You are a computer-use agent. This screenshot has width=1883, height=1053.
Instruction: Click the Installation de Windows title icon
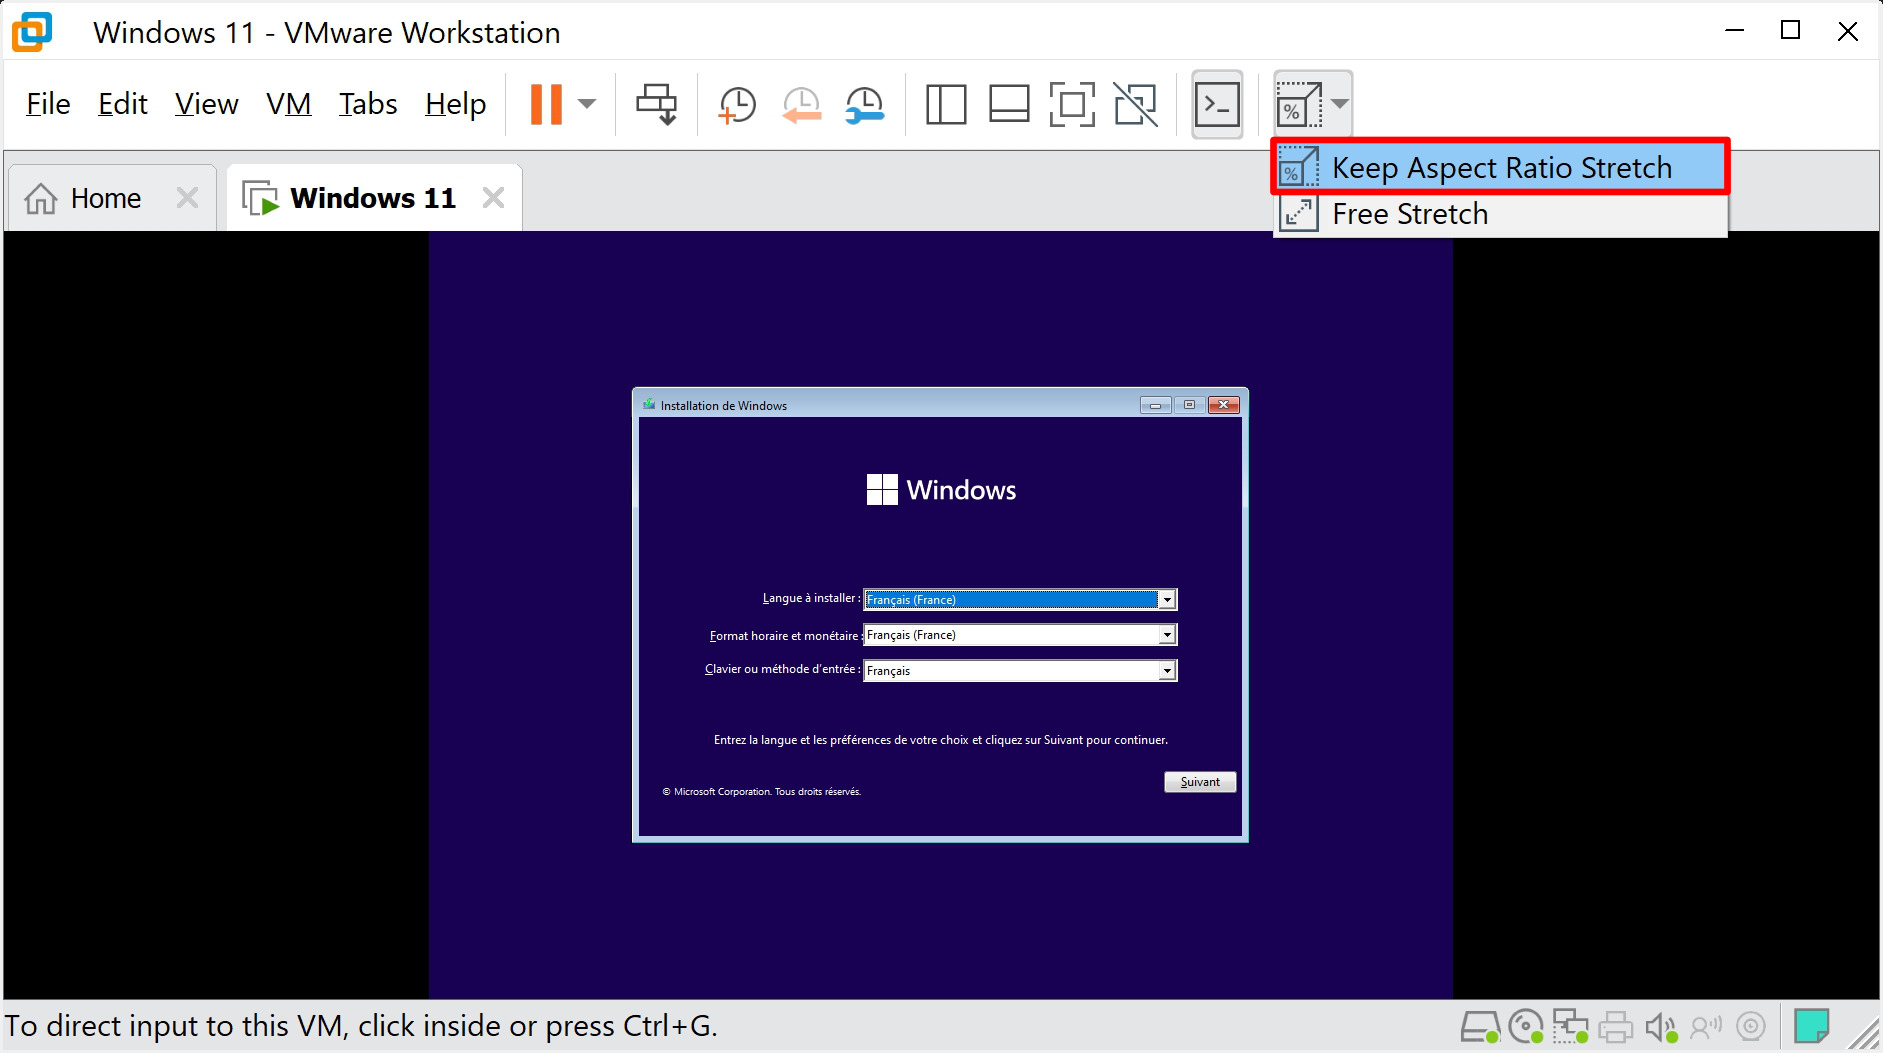click(x=649, y=405)
